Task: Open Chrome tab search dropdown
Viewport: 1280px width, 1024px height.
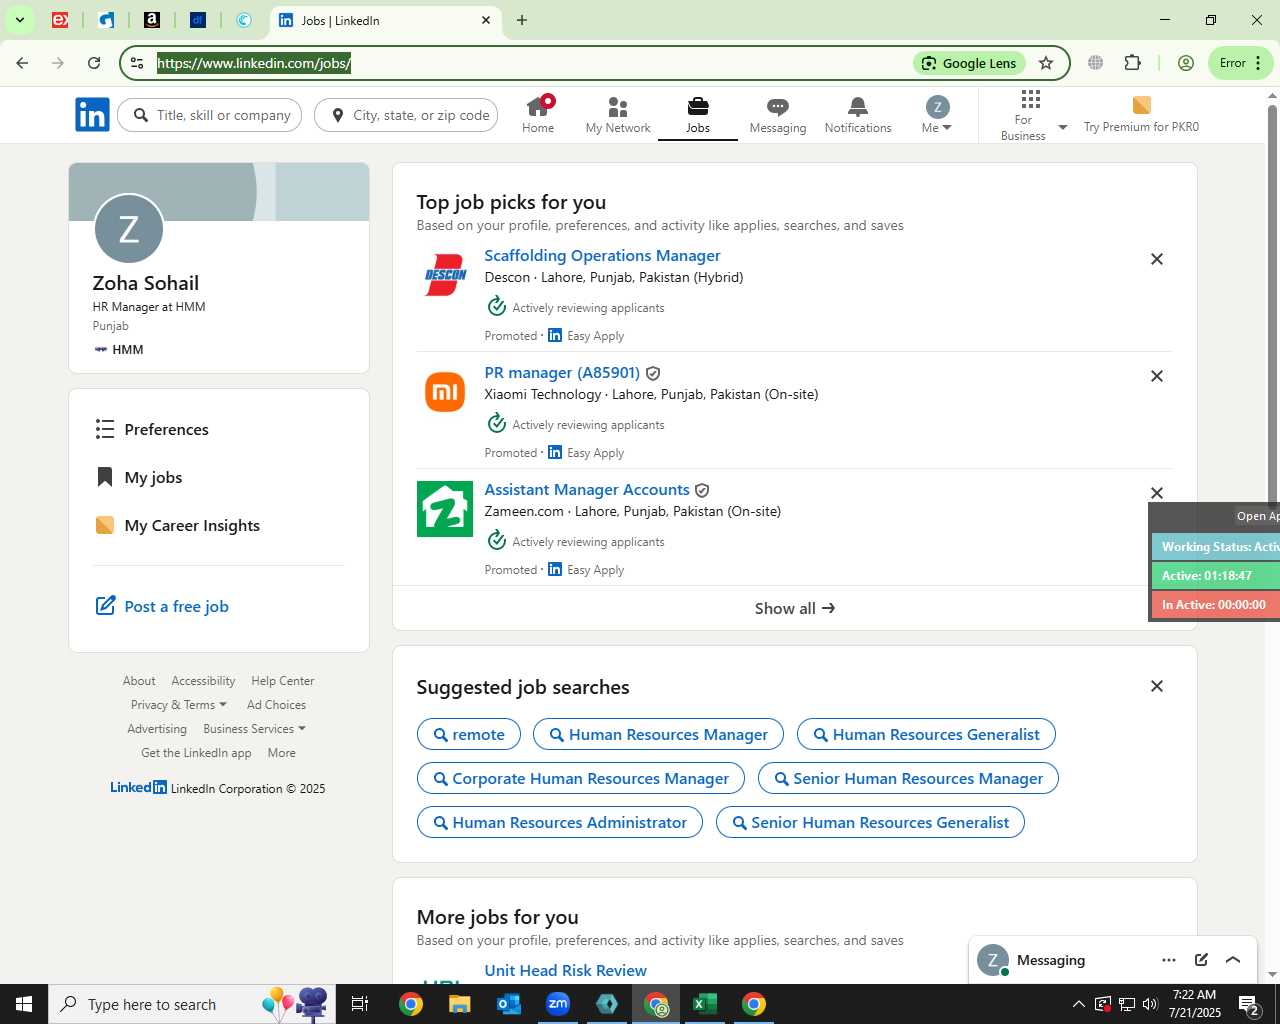Action: [19, 20]
